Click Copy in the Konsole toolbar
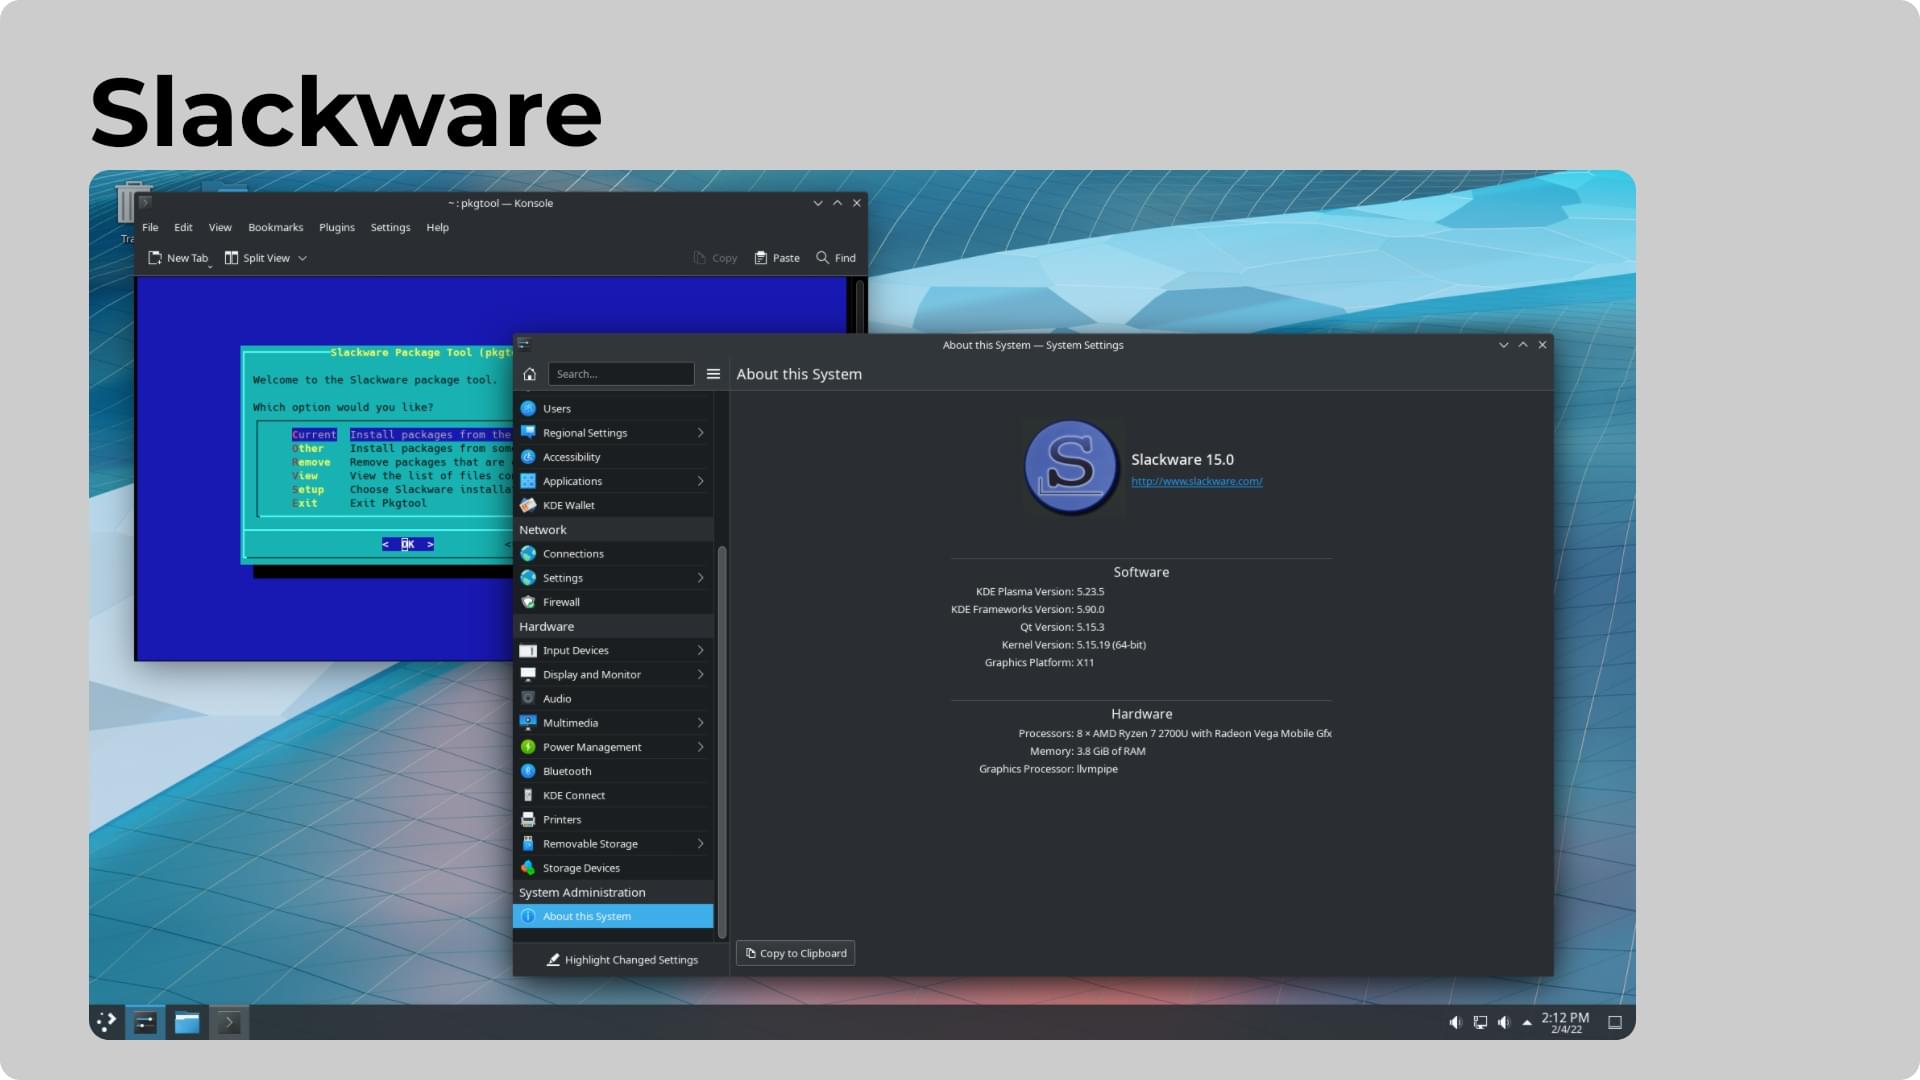 pyautogui.click(x=715, y=258)
